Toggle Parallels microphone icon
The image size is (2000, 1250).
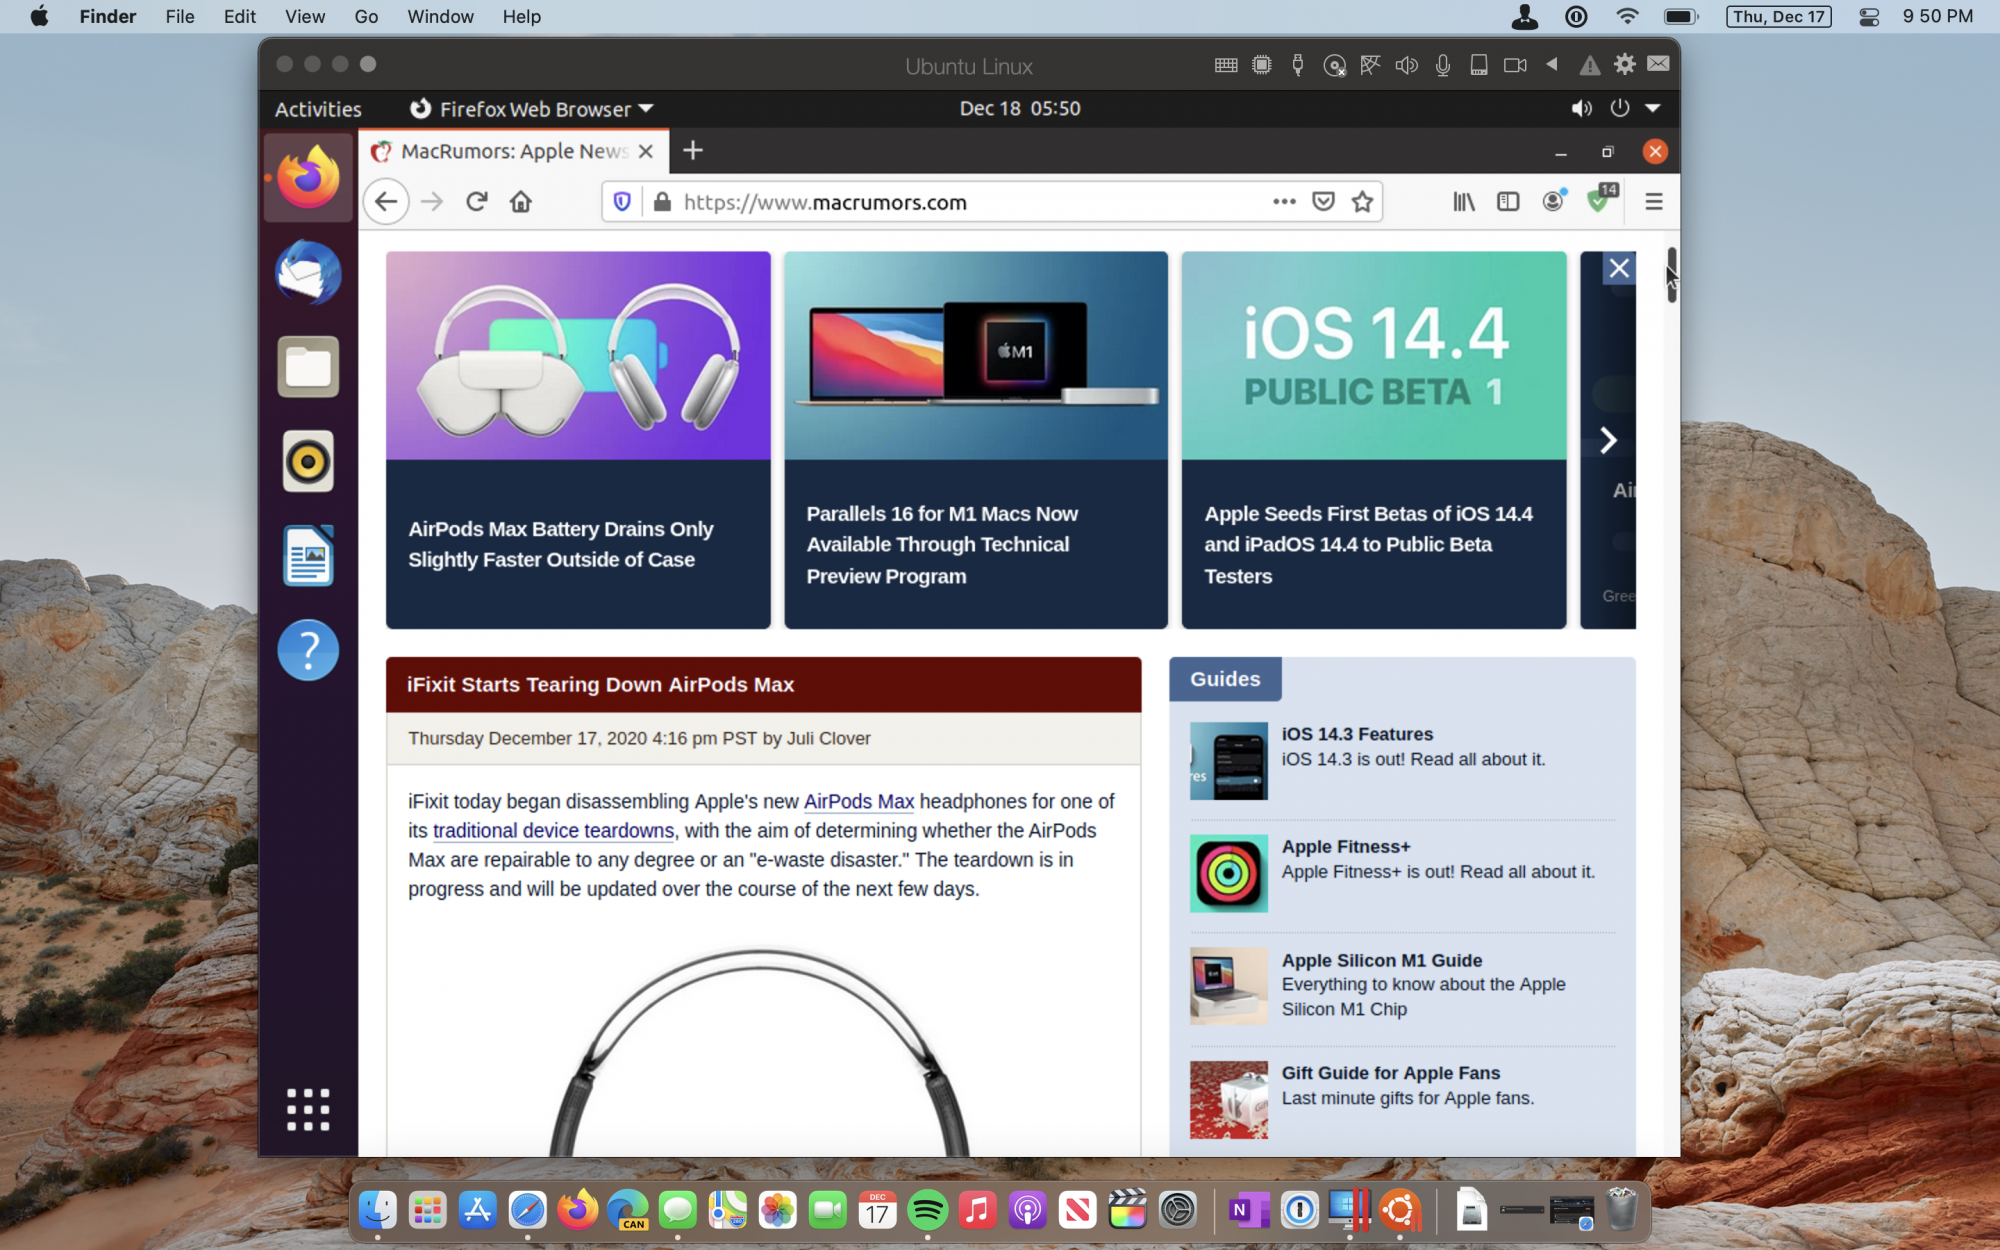pyautogui.click(x=1443, y=65)
